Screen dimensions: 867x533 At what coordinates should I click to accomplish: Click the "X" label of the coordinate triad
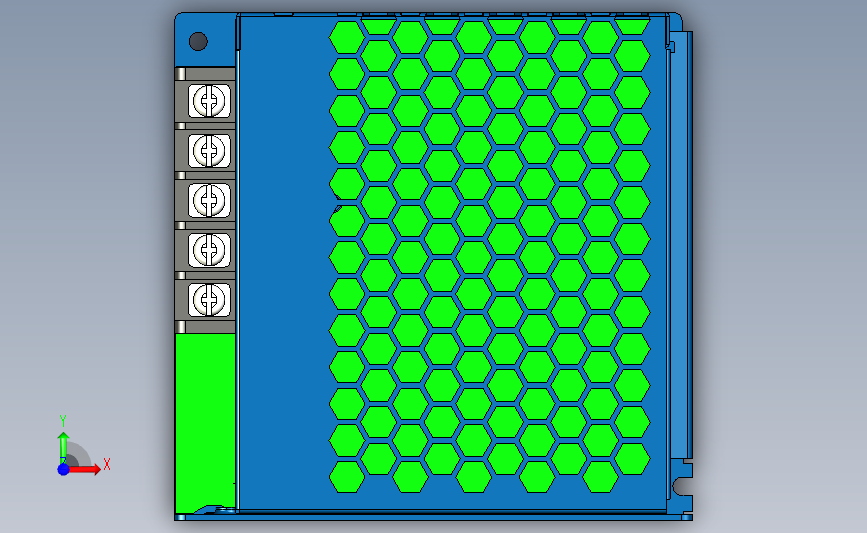tap(107, 464)
